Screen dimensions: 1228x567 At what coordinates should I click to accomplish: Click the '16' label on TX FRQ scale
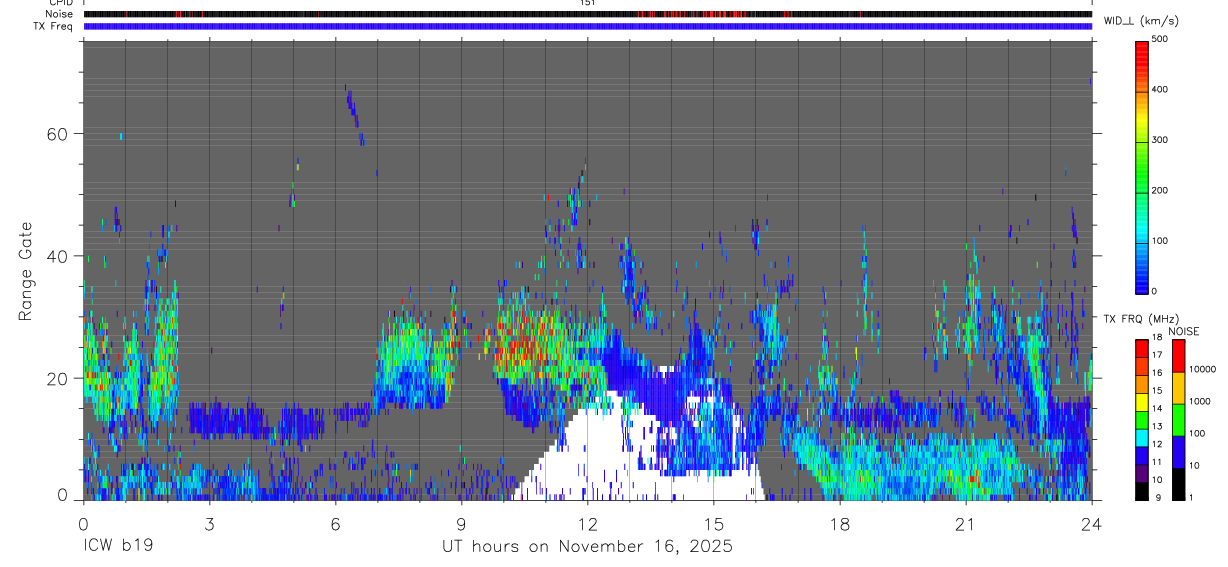pyautogui.click(x=1157, y=373)
